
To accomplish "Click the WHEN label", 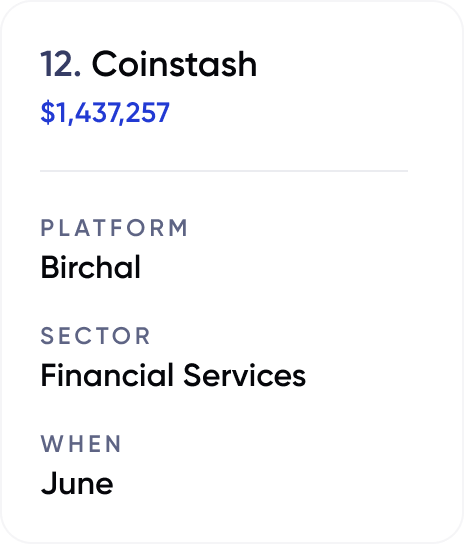I will [81, 444].
